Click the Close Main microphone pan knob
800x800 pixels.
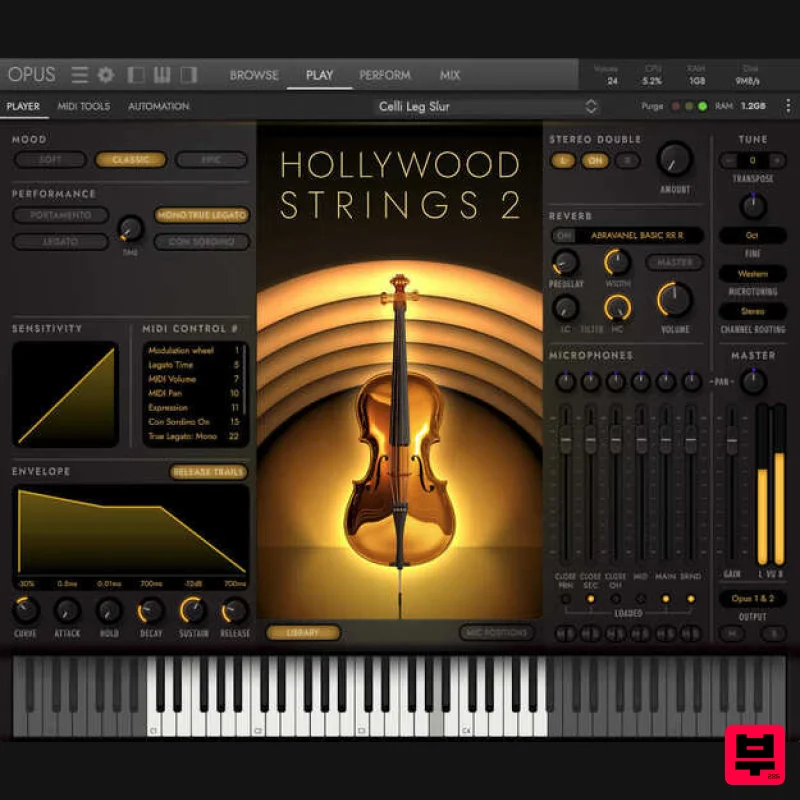click(x=565, y=382)
